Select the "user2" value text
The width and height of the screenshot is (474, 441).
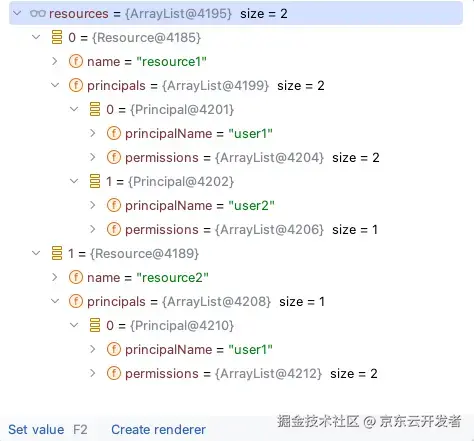point(251,206)
